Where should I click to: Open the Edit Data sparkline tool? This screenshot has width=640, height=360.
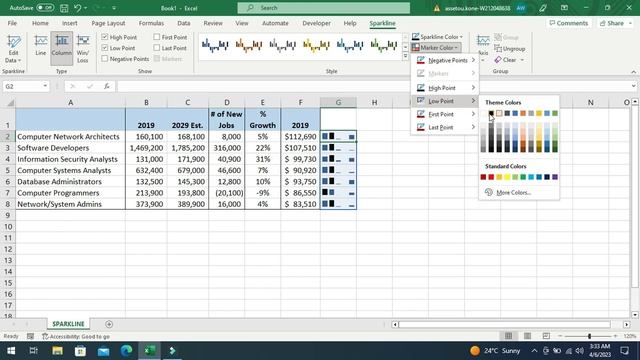[x=13, y=49]
